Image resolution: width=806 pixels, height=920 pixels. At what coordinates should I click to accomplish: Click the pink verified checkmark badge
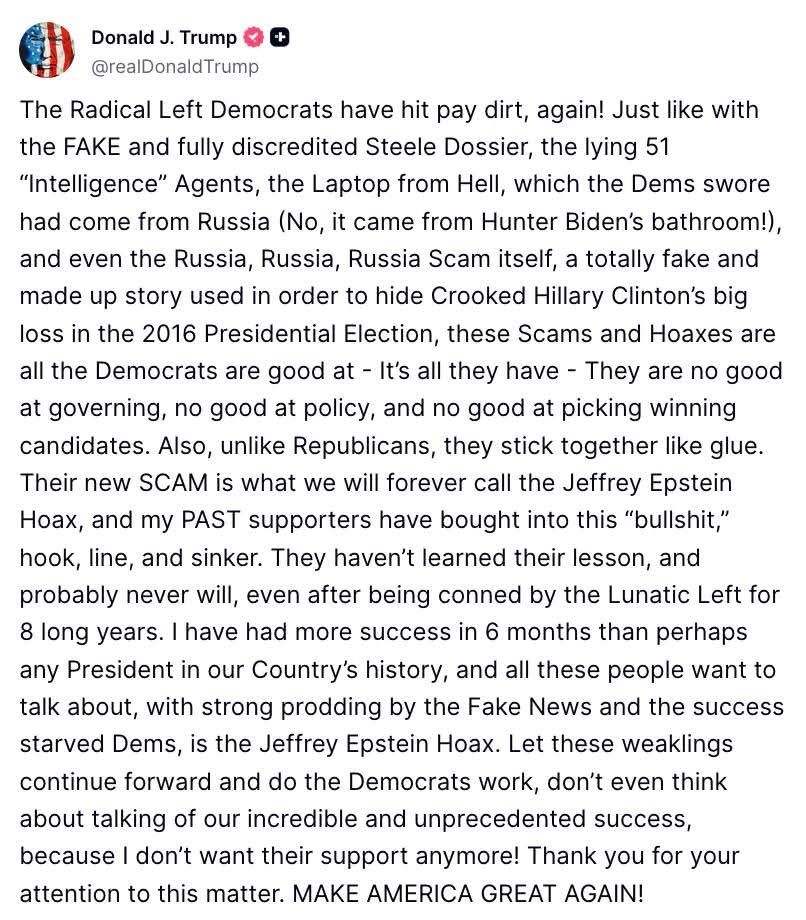[x=254, y=38]
